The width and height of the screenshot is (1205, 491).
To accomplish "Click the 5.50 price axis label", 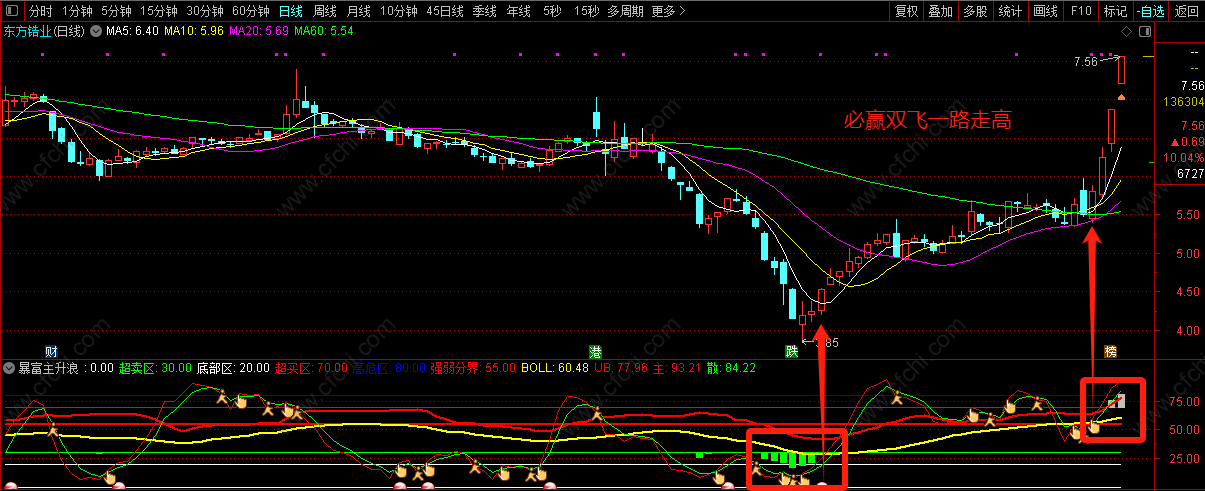I will click(x=1190, y=215).
